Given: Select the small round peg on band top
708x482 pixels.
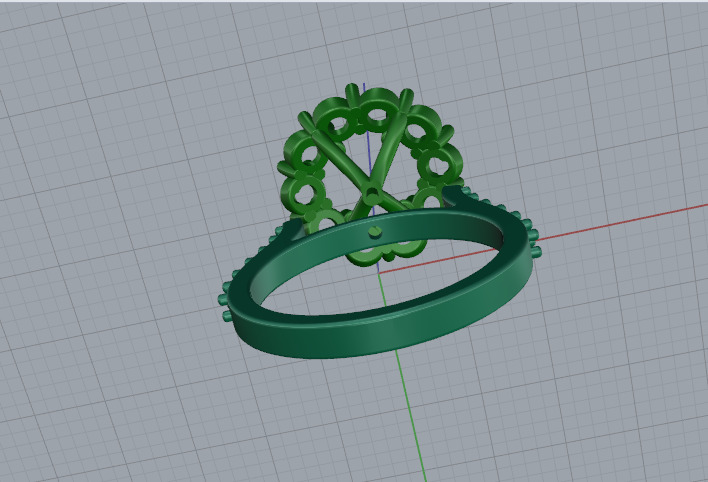Looking at the screenshot, I should (375, 232).
